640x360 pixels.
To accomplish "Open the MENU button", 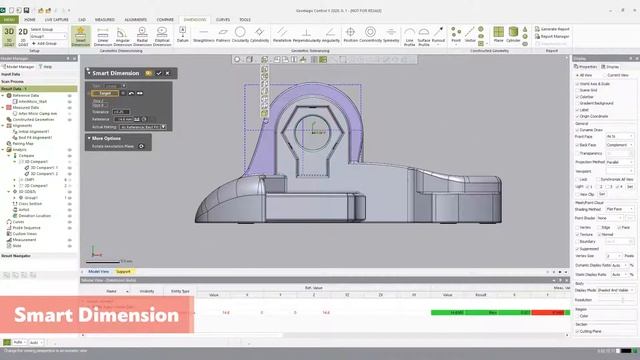I will (9, 20).
